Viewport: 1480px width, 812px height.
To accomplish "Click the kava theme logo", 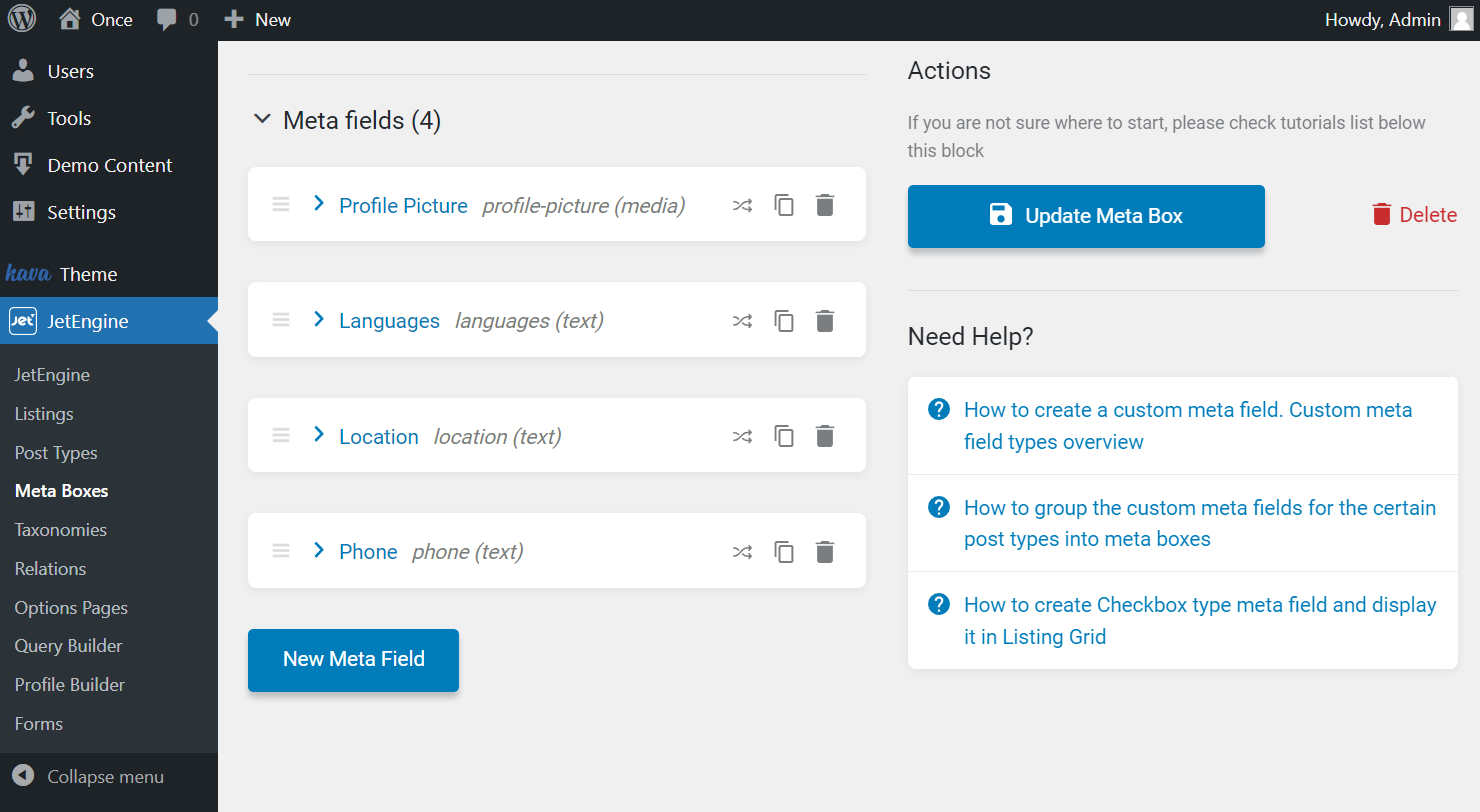I will pos(28,273).
